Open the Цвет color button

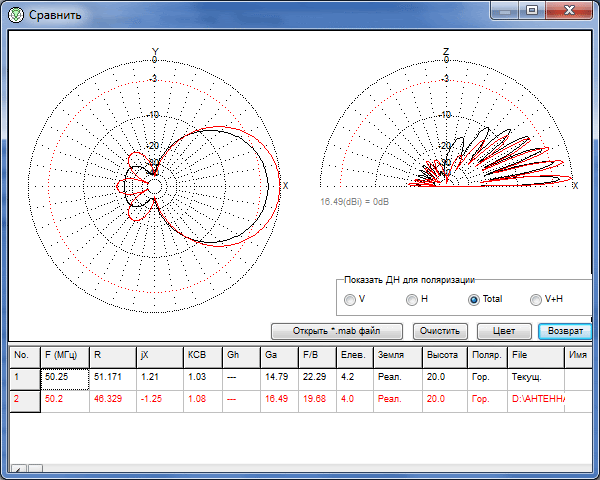504,331
